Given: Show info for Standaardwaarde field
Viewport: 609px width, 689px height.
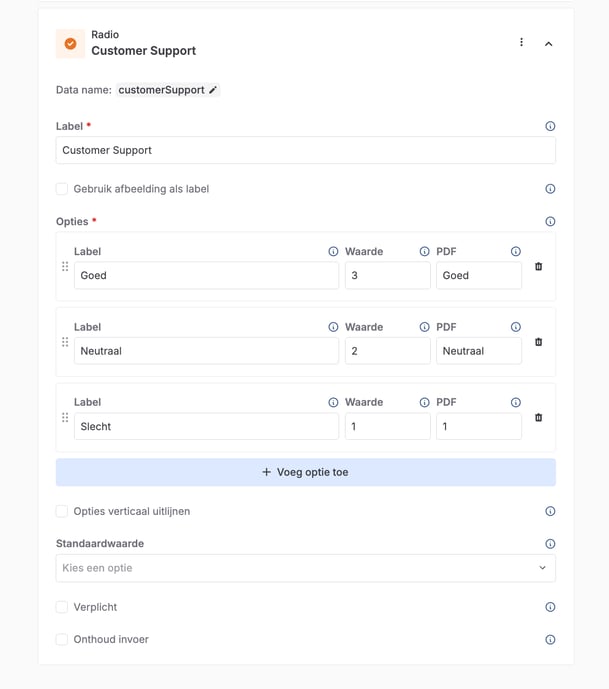Looking at the screenshot, I should click(x=550, y=544).
